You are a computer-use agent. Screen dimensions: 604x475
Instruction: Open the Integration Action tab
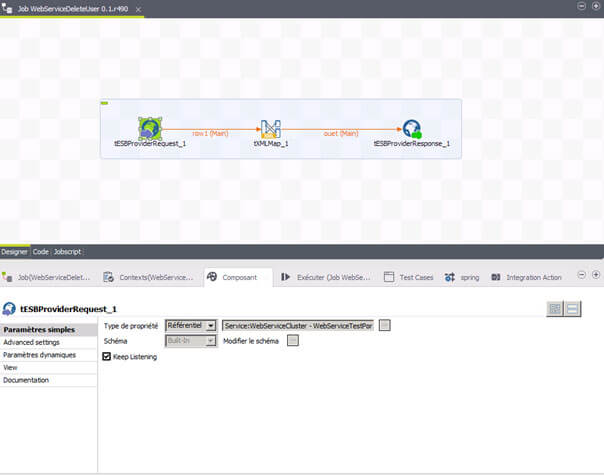(x=526, y=277)
